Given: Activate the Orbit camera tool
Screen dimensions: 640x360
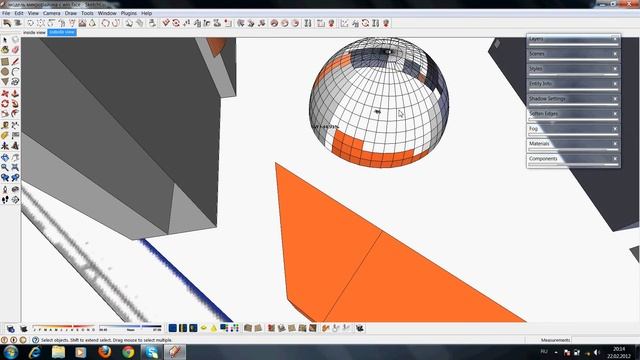Looking at the screenshot, I should point(5,157).
